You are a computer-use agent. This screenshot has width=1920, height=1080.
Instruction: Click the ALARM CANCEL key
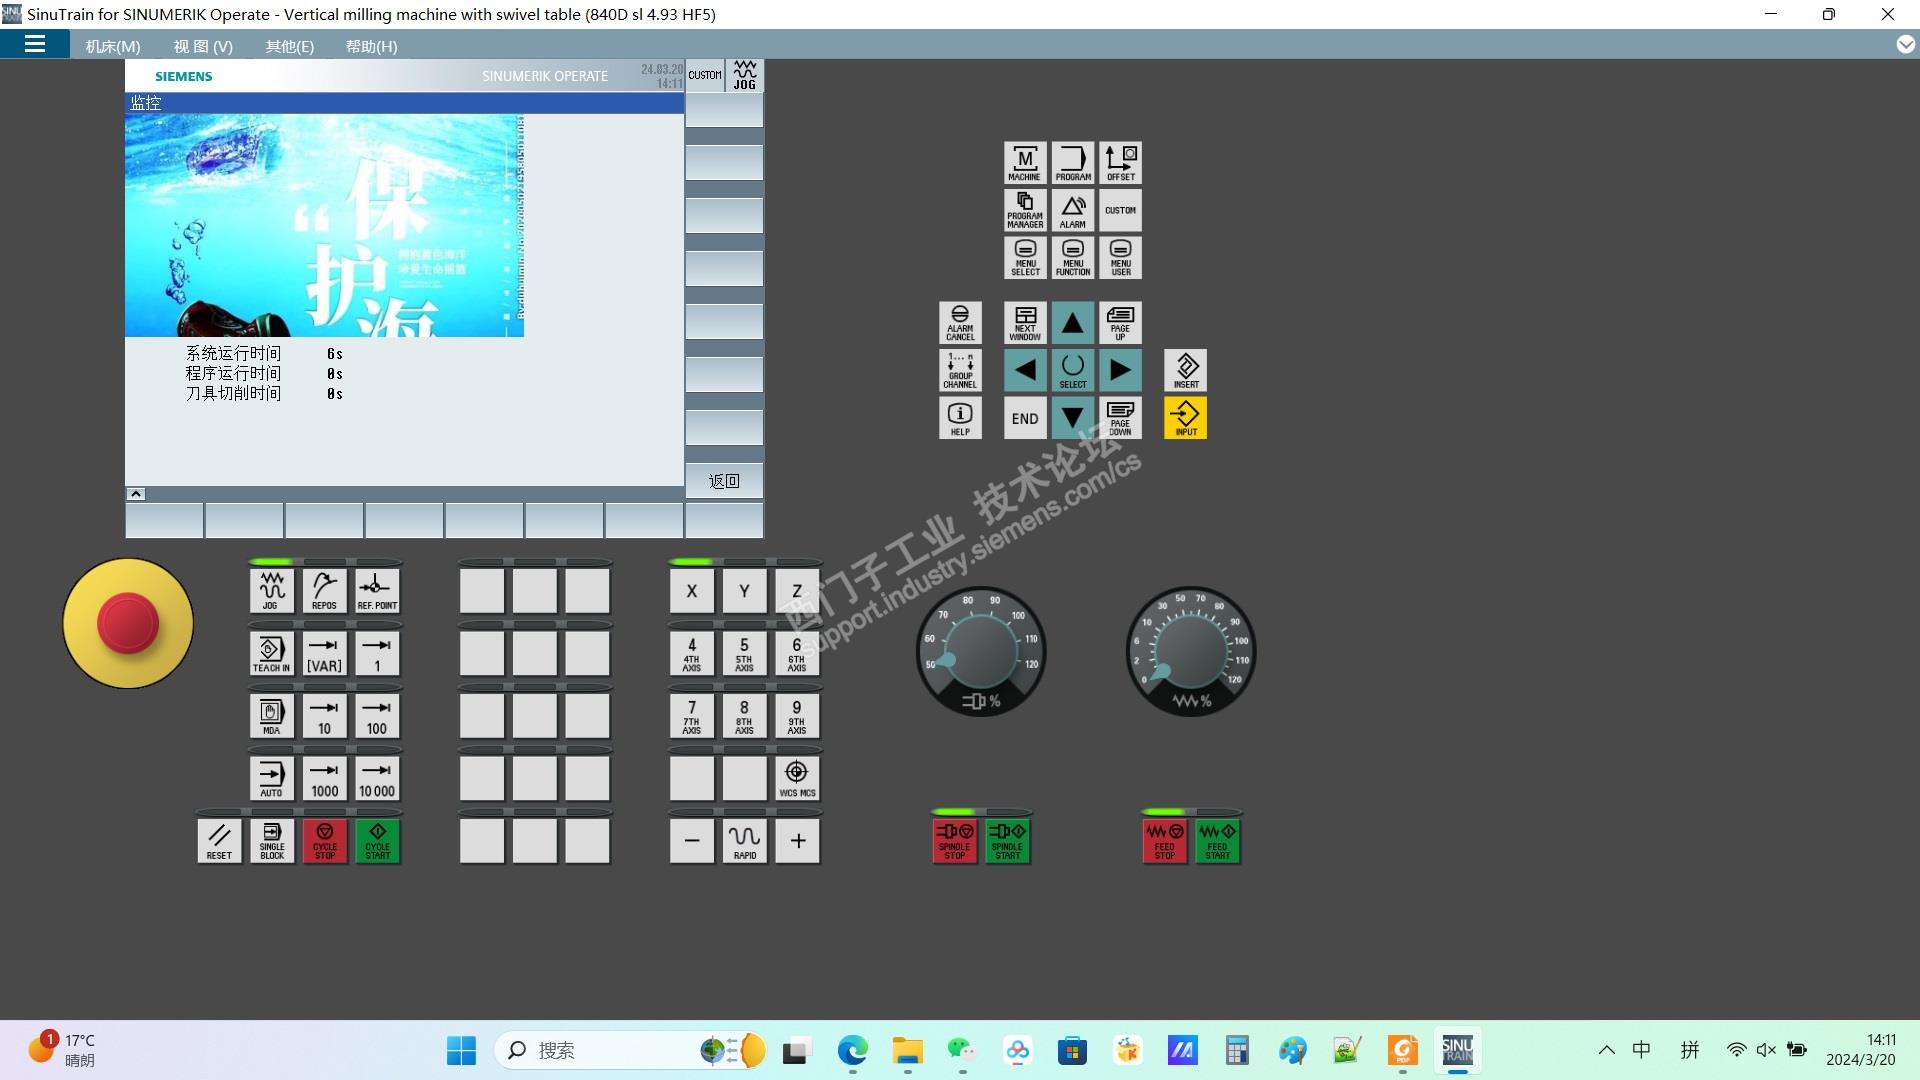960,322
